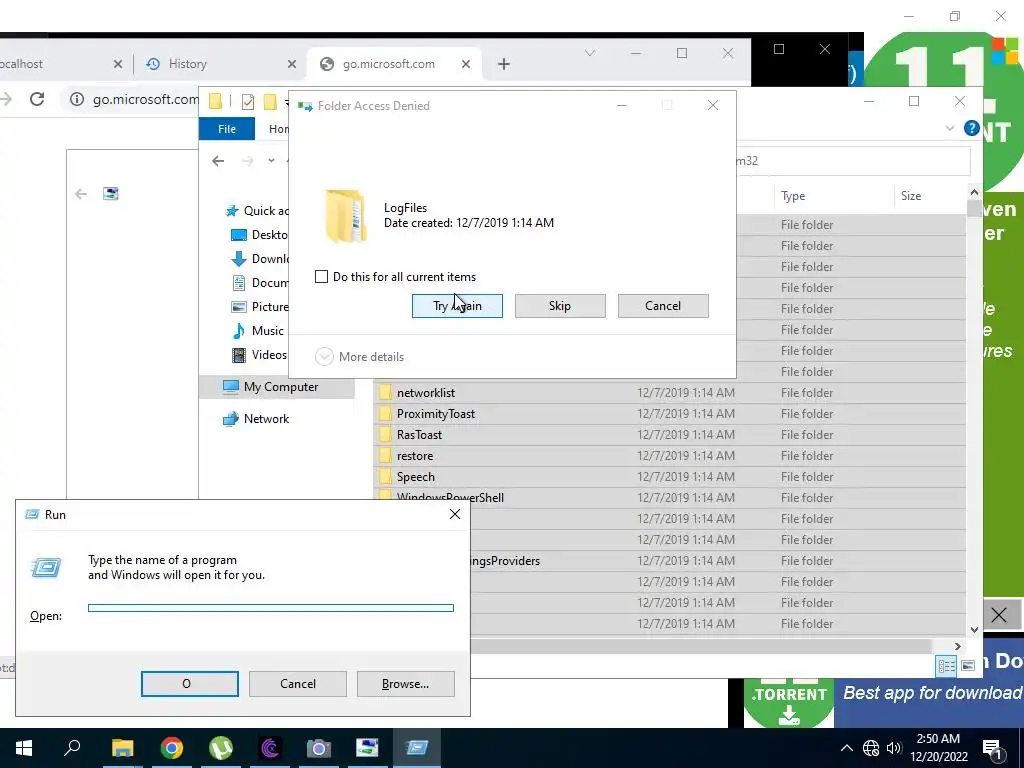
Task: Open Explorer help icon
Action: click(972, 128)
